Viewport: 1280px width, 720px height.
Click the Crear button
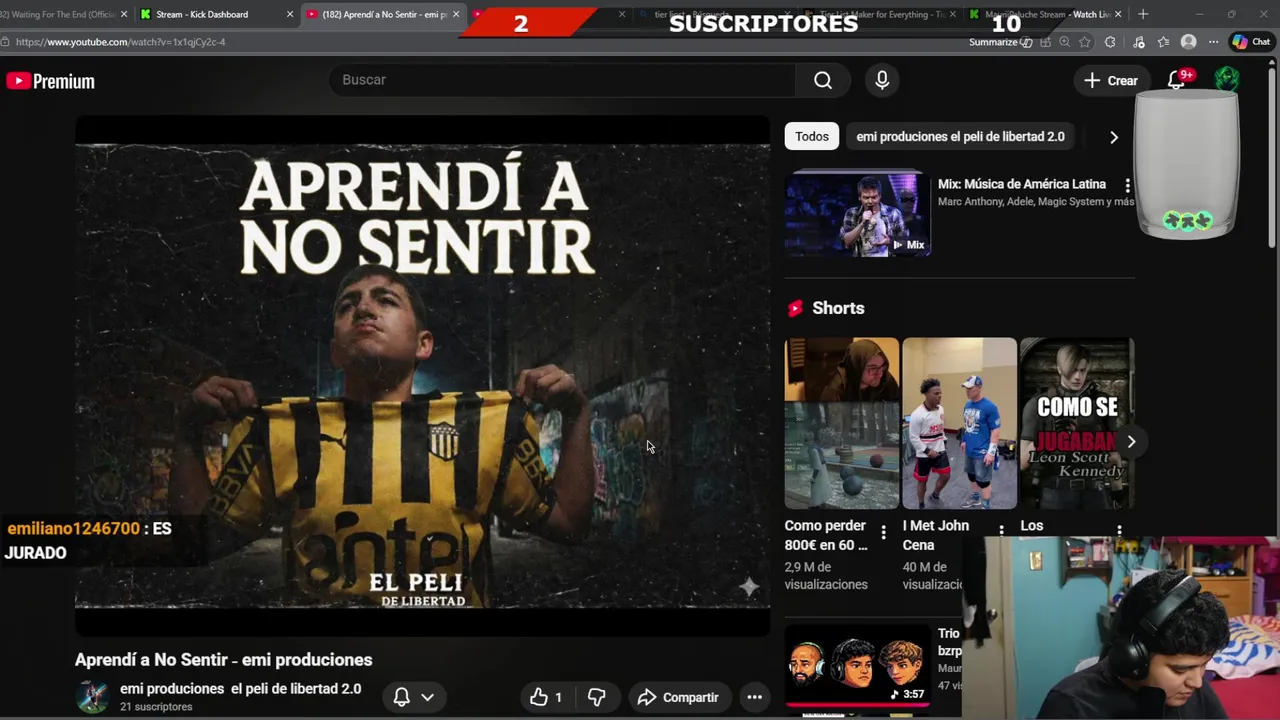point(1110,80)
